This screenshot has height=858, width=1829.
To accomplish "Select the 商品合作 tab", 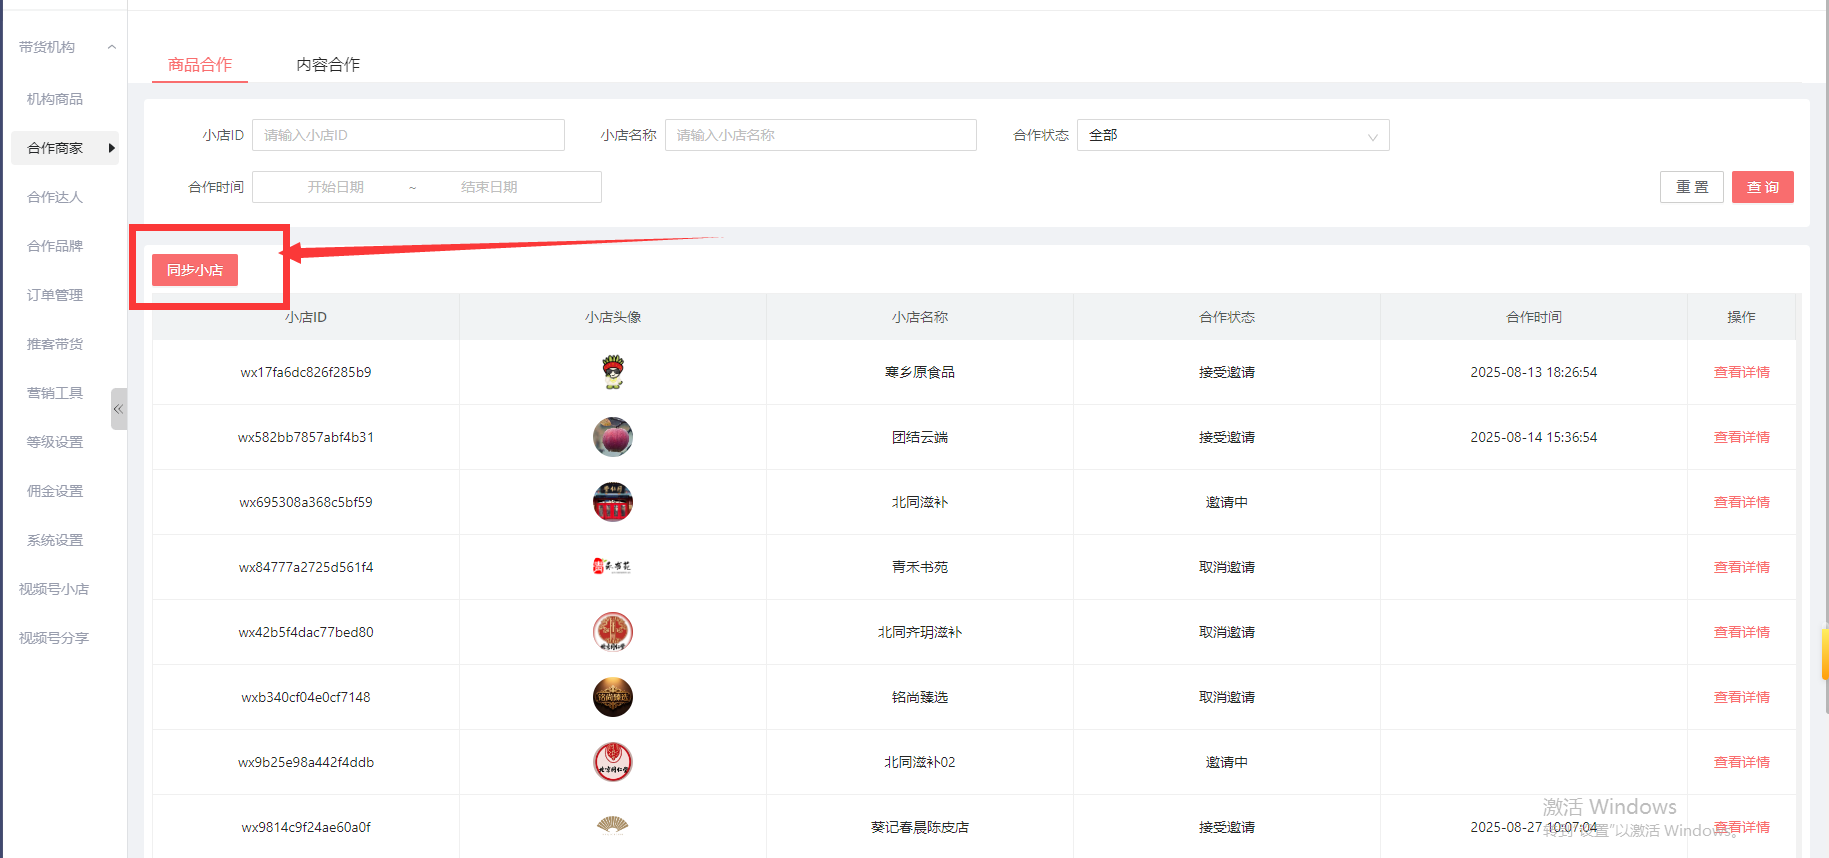I will (x=200, y=65).
